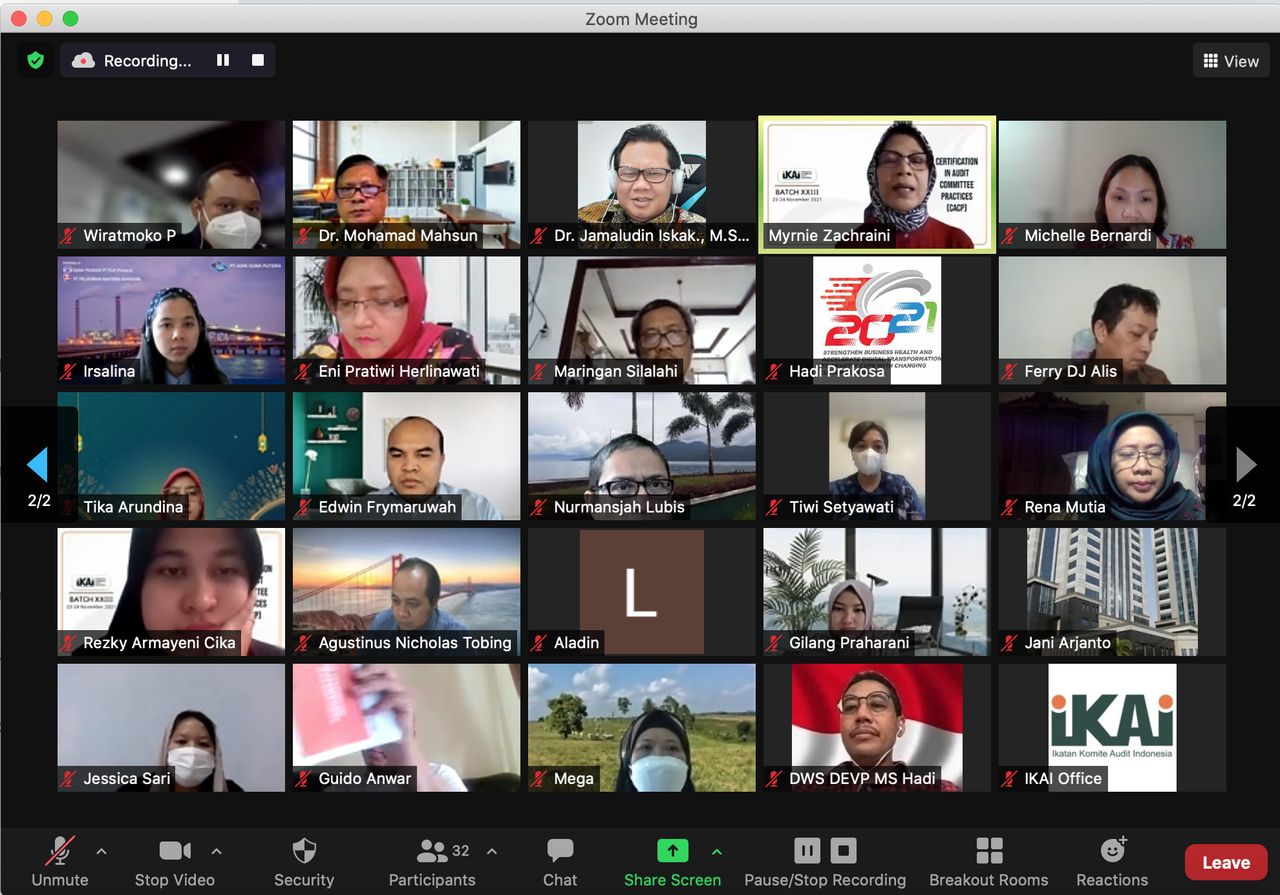Open the Chat panel
This screenshot has height=895, width=1280.
(560, 862)
